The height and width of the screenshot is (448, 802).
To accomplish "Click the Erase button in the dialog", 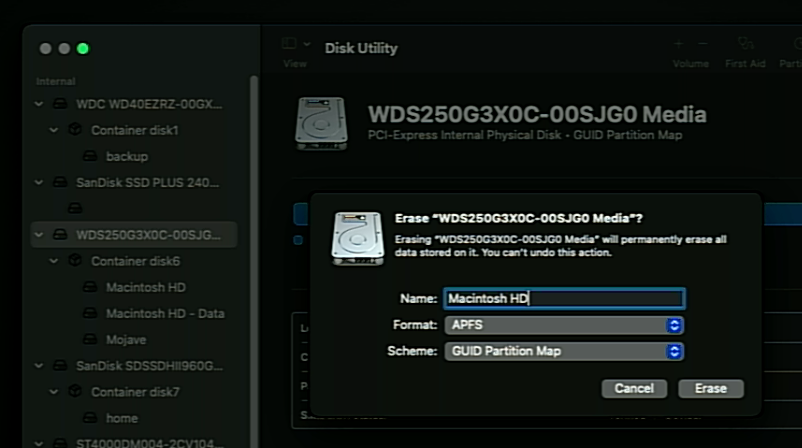I will coord(710,389).
